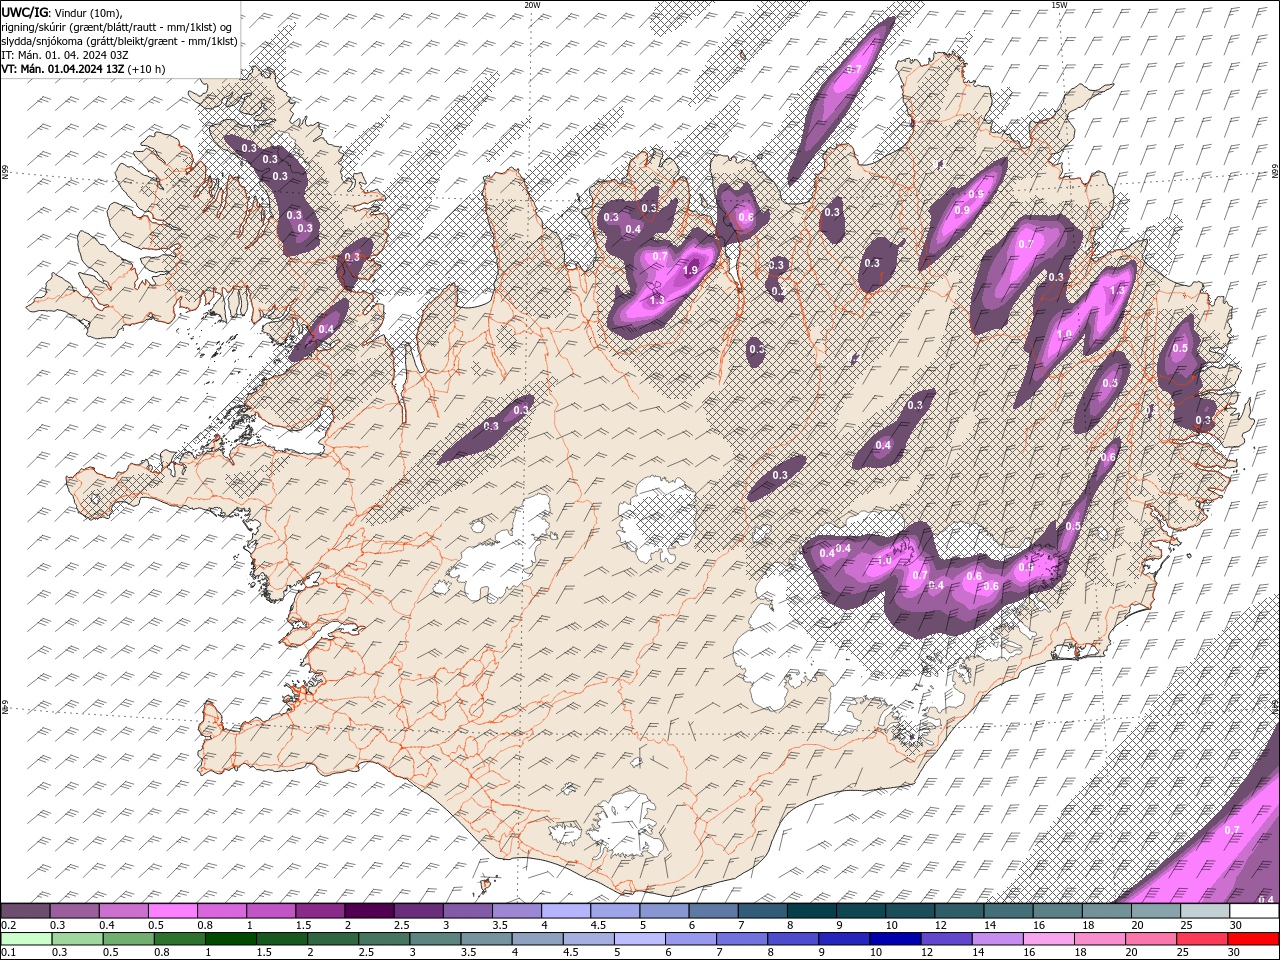
Task: Select the top-row swatch between 20 and 25
Action: pyautogui.click(x=1155, y=911)
